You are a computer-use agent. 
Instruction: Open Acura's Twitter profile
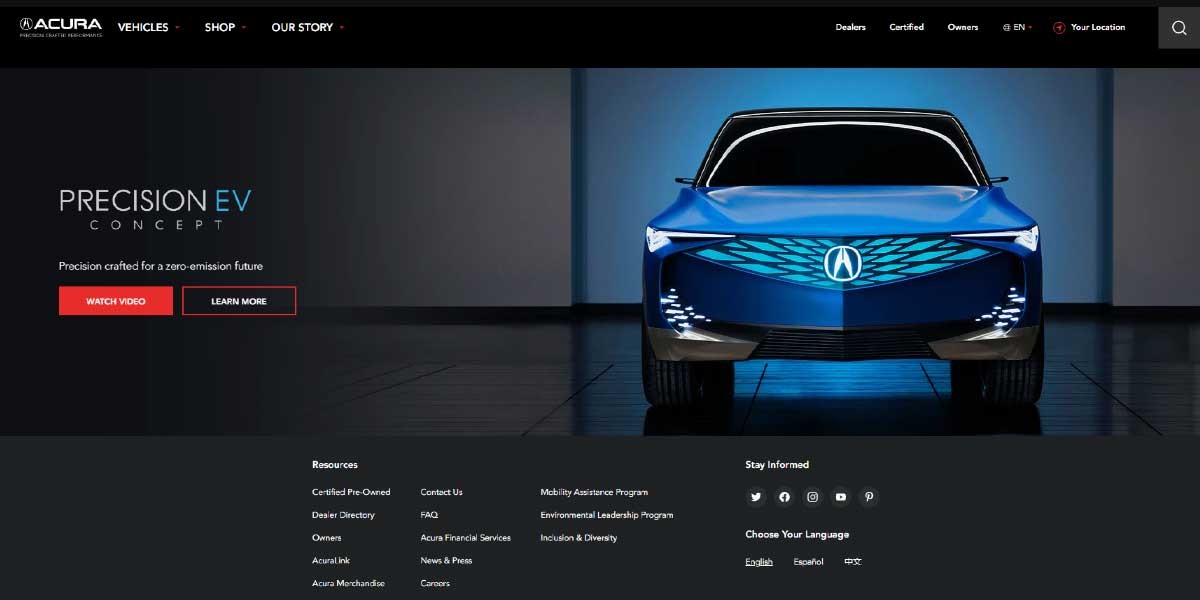[x=756, y=497]
